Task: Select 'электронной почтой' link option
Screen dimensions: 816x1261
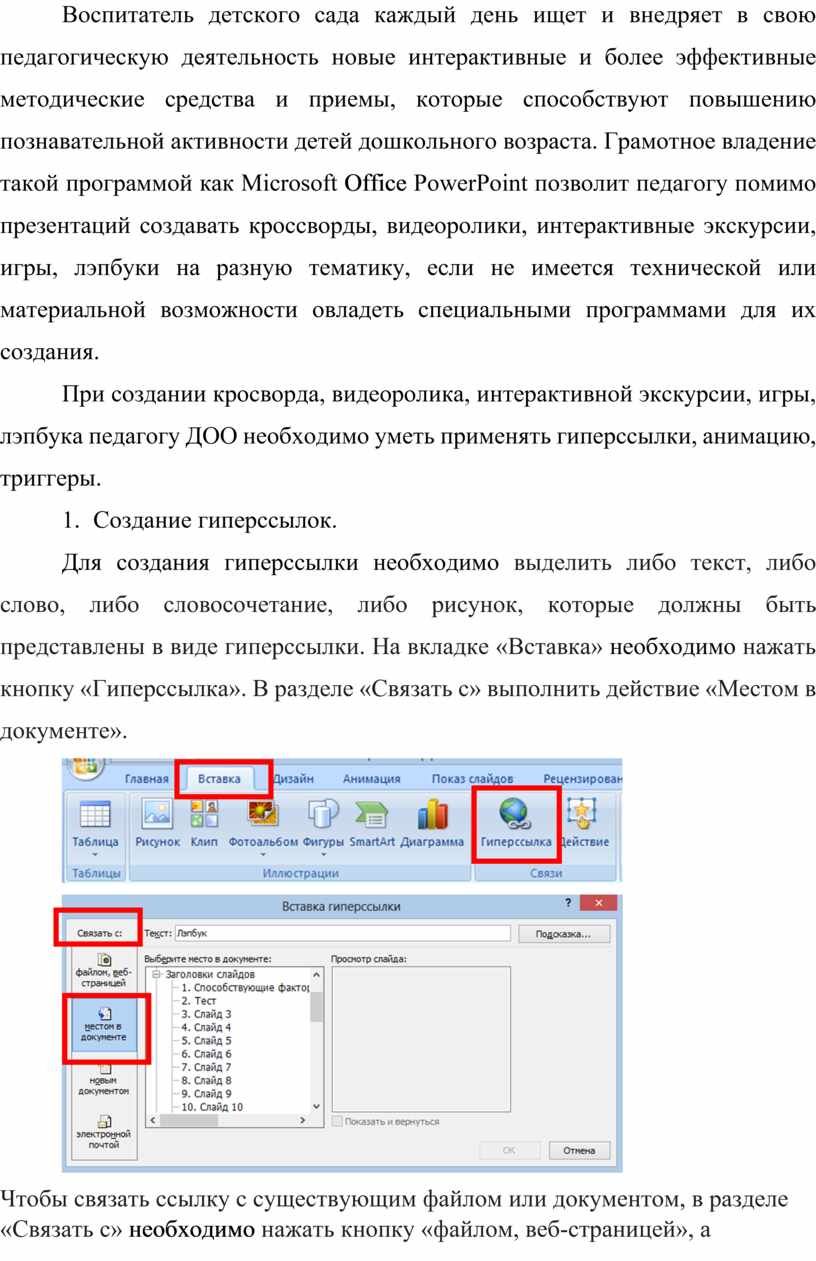Action: point(102,1132)
